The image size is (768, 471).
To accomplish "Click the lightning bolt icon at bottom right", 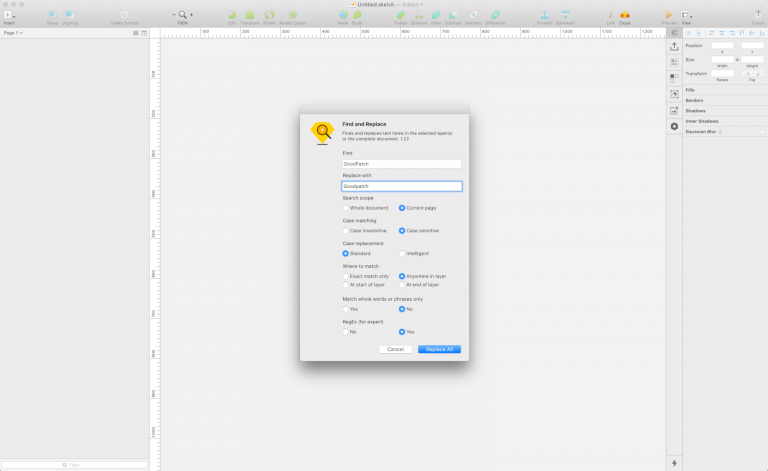I will point(674,463).
